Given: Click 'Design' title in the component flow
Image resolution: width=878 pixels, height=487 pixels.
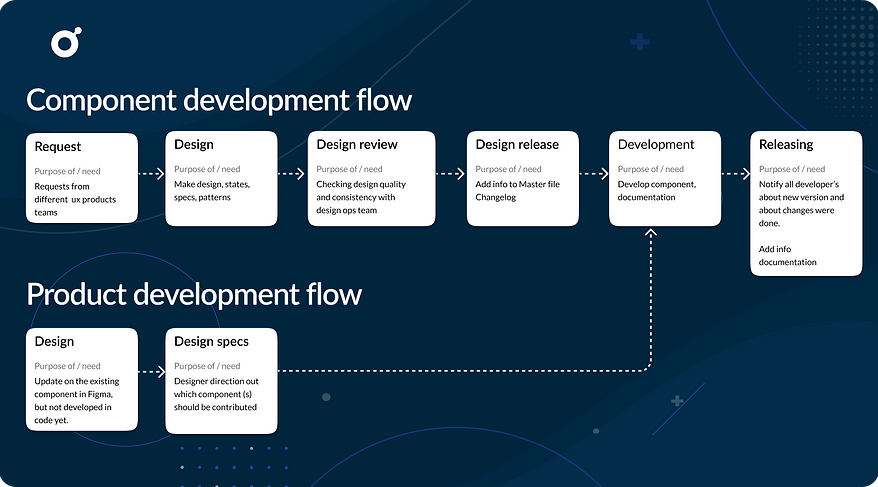Looking at the screenshot, I should point(194,144).
